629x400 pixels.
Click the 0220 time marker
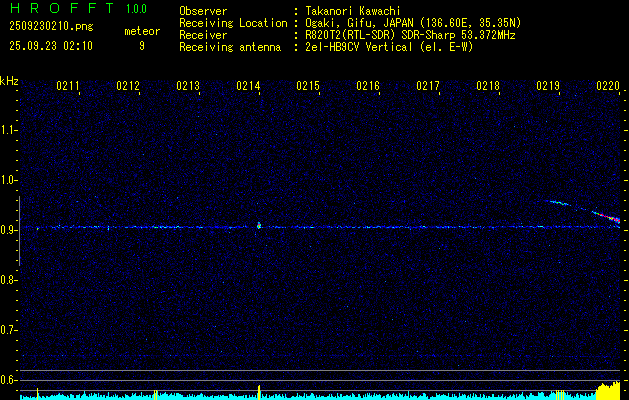tap(608, 86)
